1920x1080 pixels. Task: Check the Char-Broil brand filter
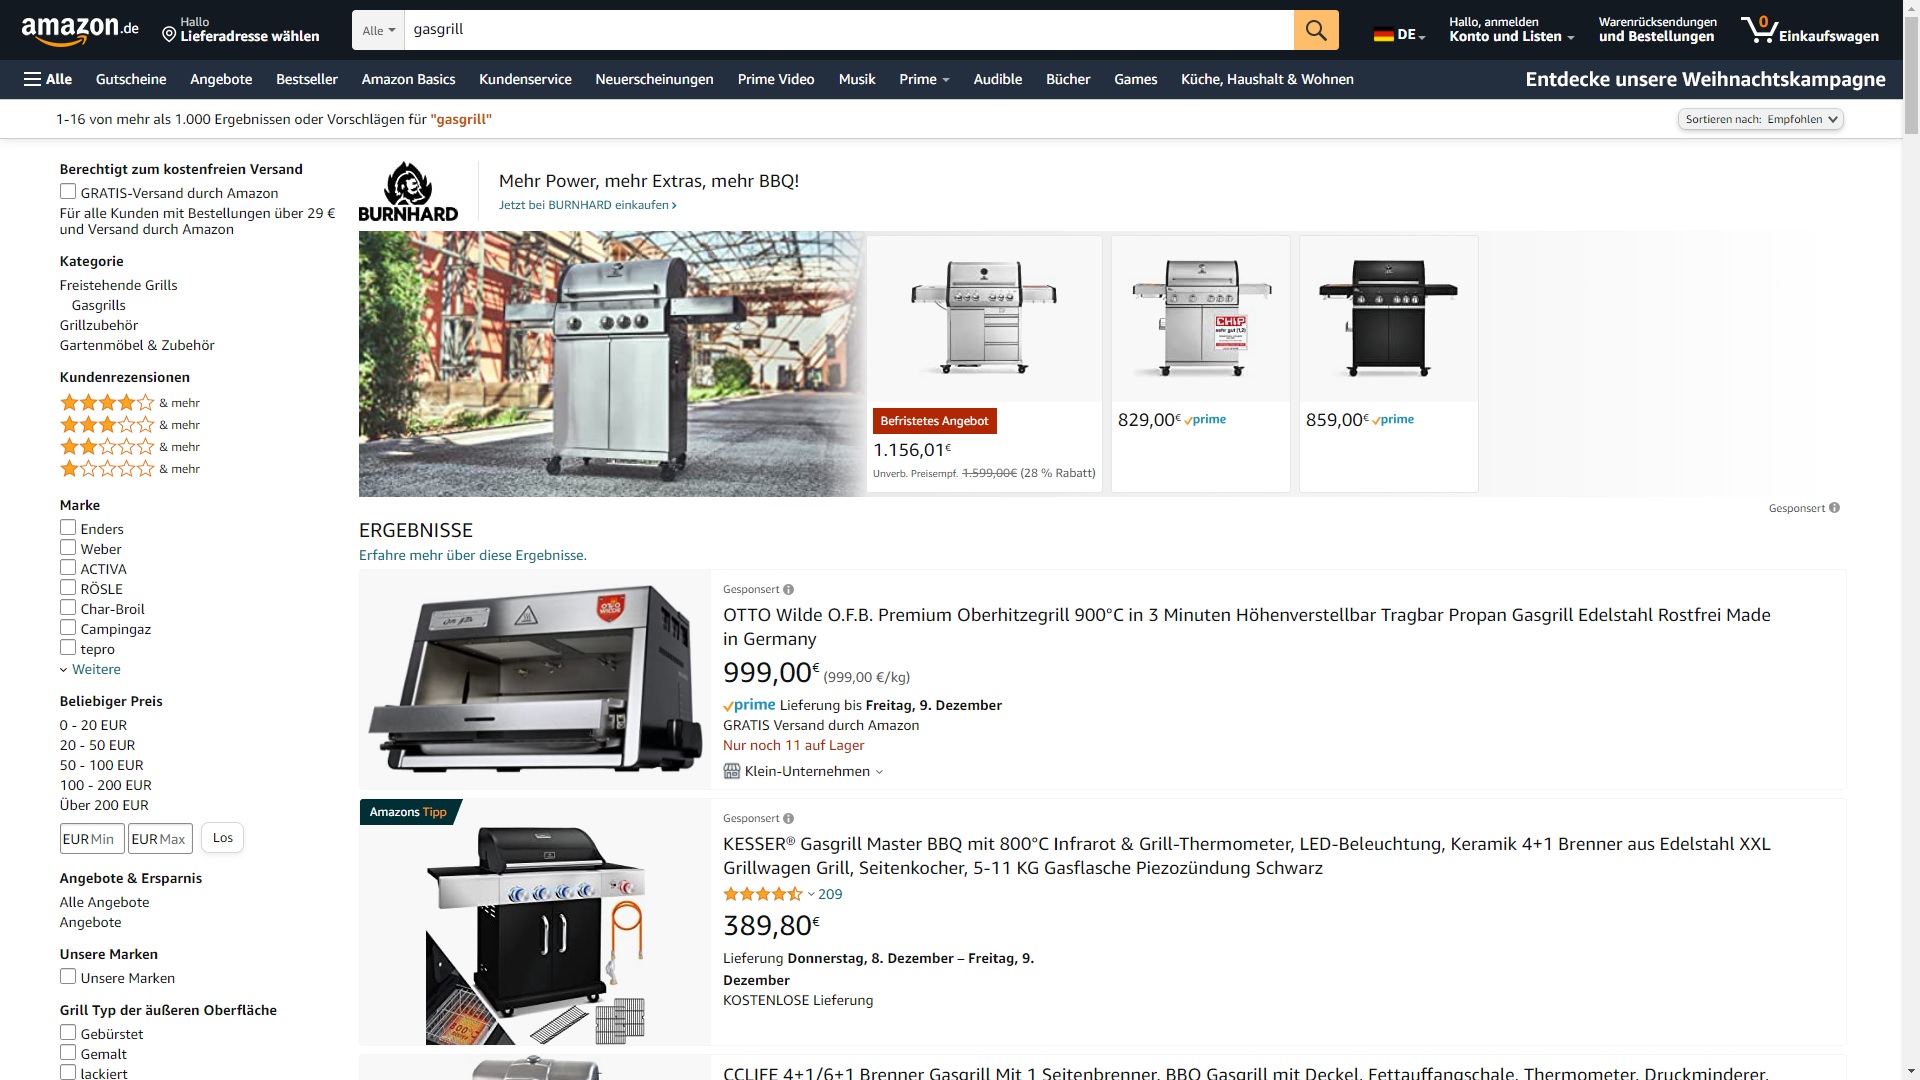coord(68,608)
